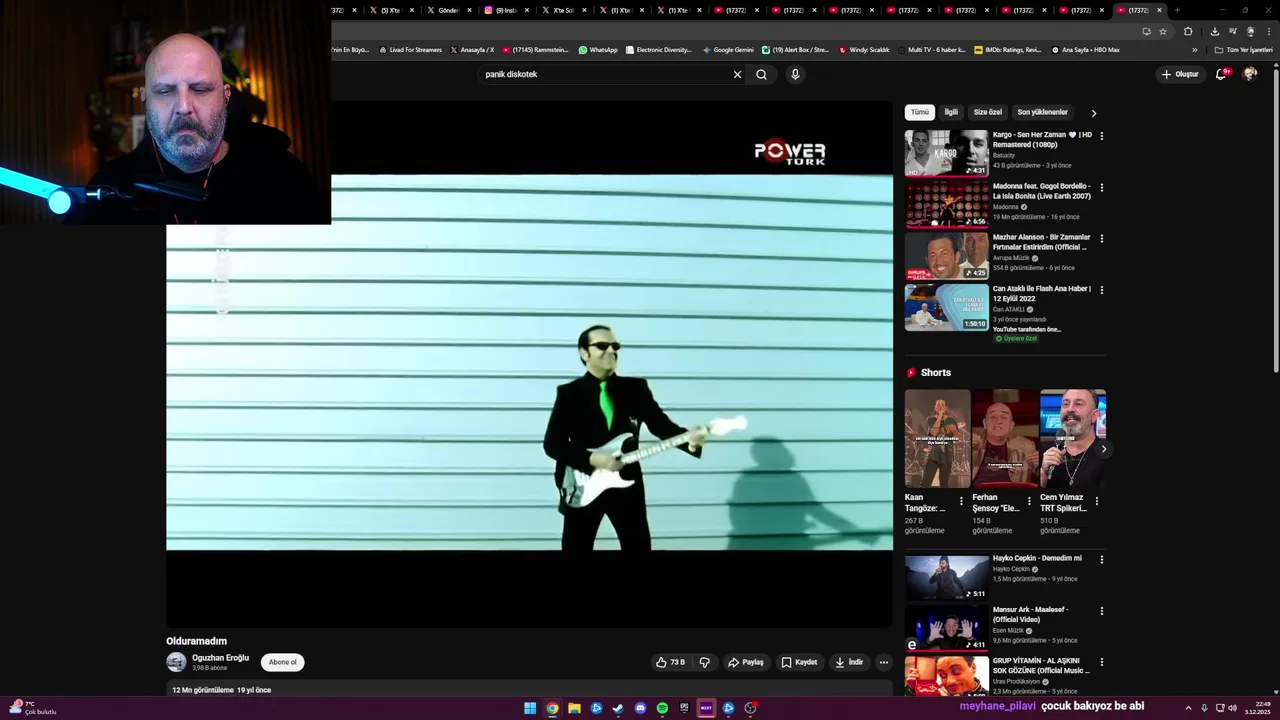Screen dimensions: 1280x720
Task: Open Chrome from the taskbar
Action: 552,708
